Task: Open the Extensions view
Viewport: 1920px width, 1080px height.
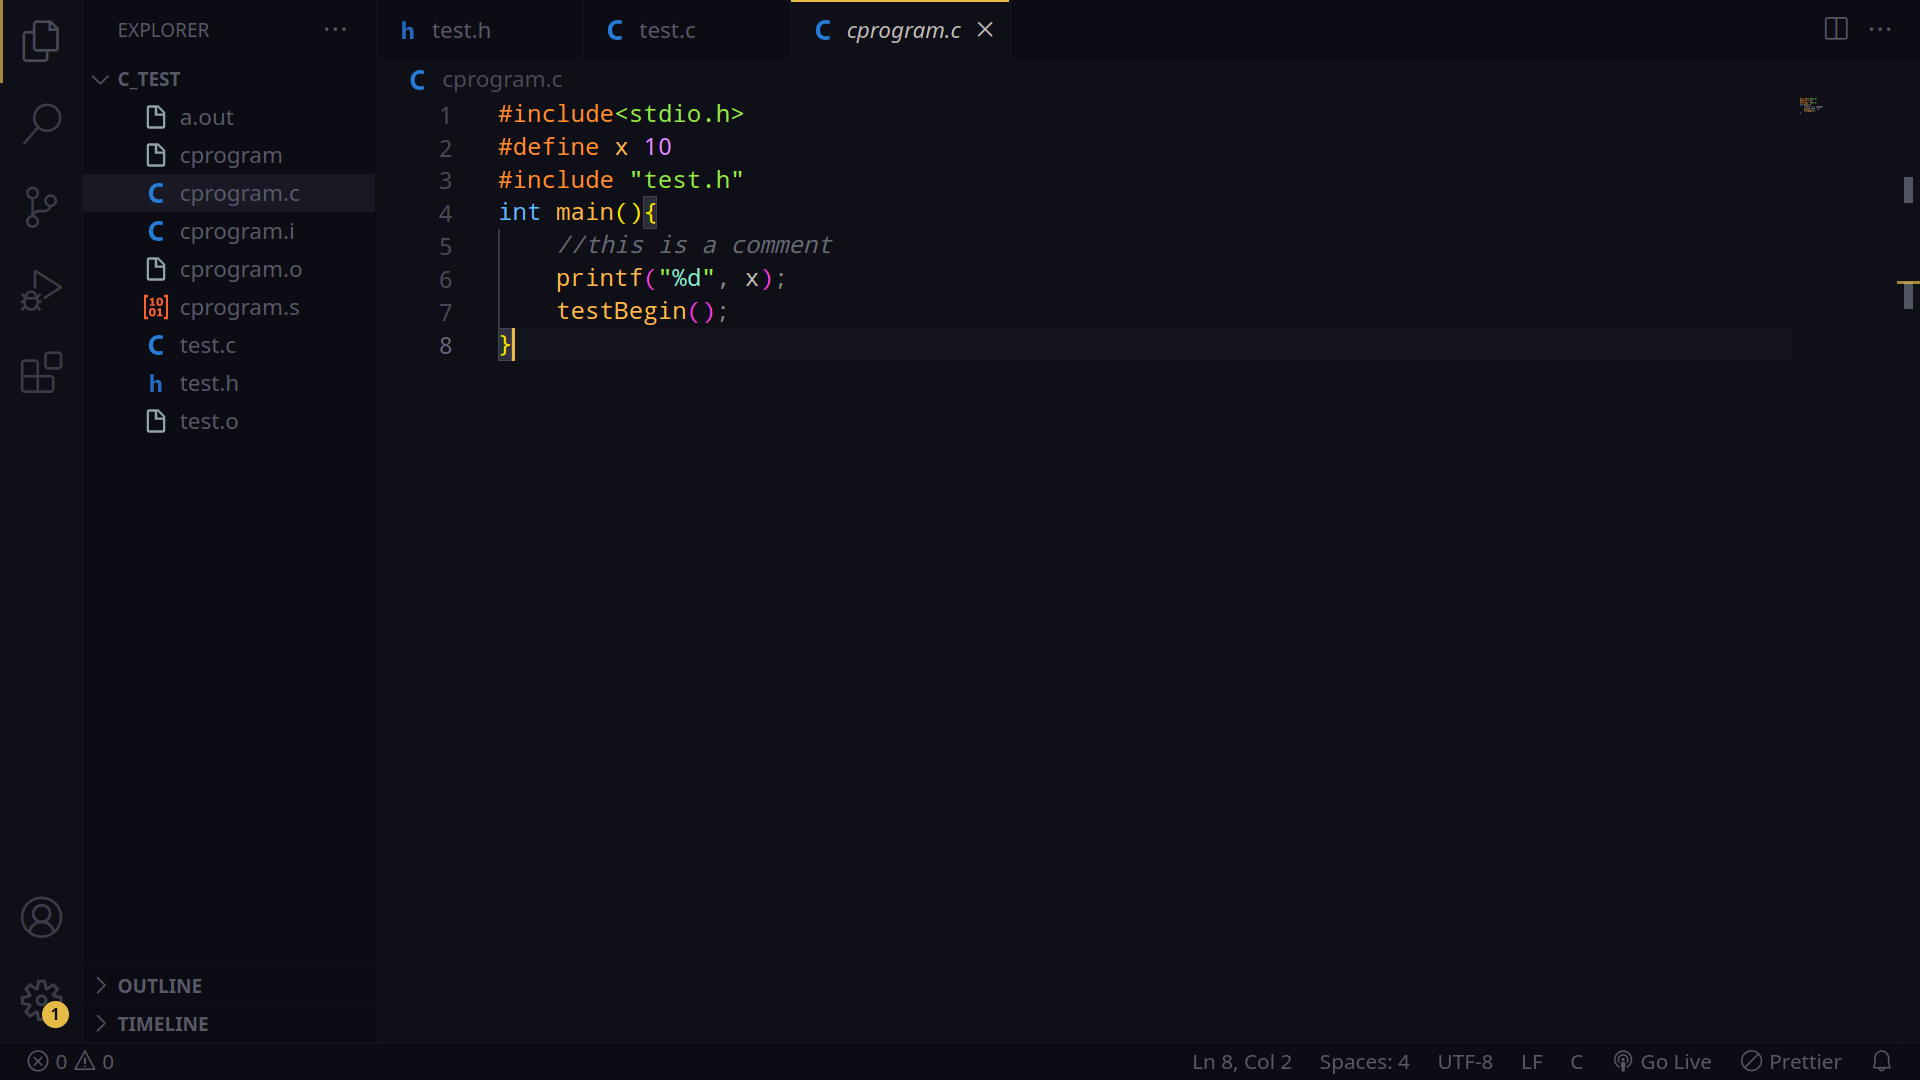Action: click(x=41, y=373)
